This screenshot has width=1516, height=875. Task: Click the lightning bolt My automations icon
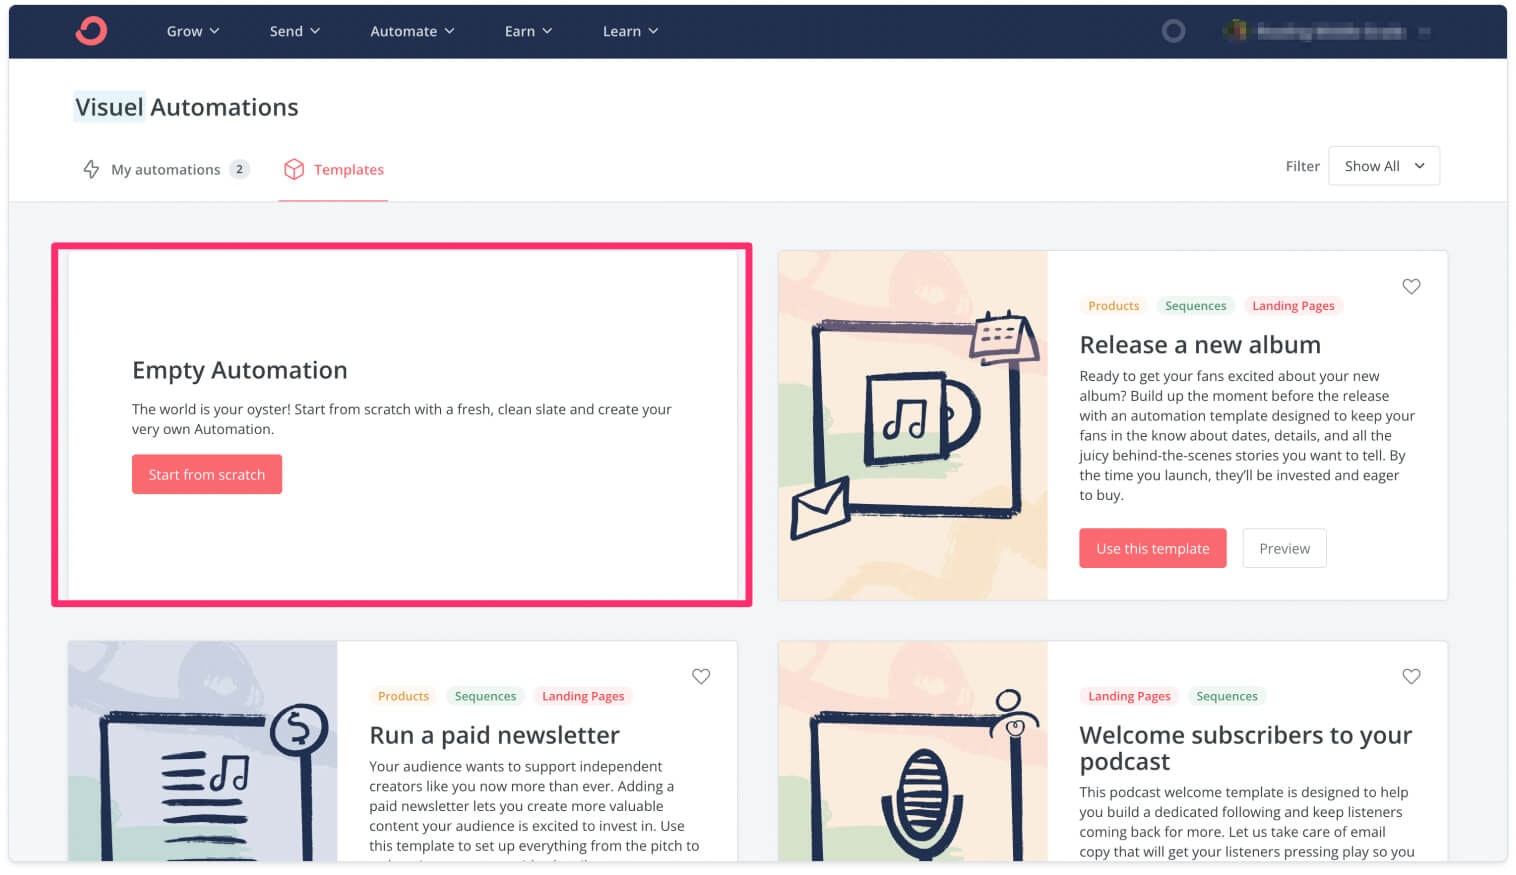[x=91, y=169]
